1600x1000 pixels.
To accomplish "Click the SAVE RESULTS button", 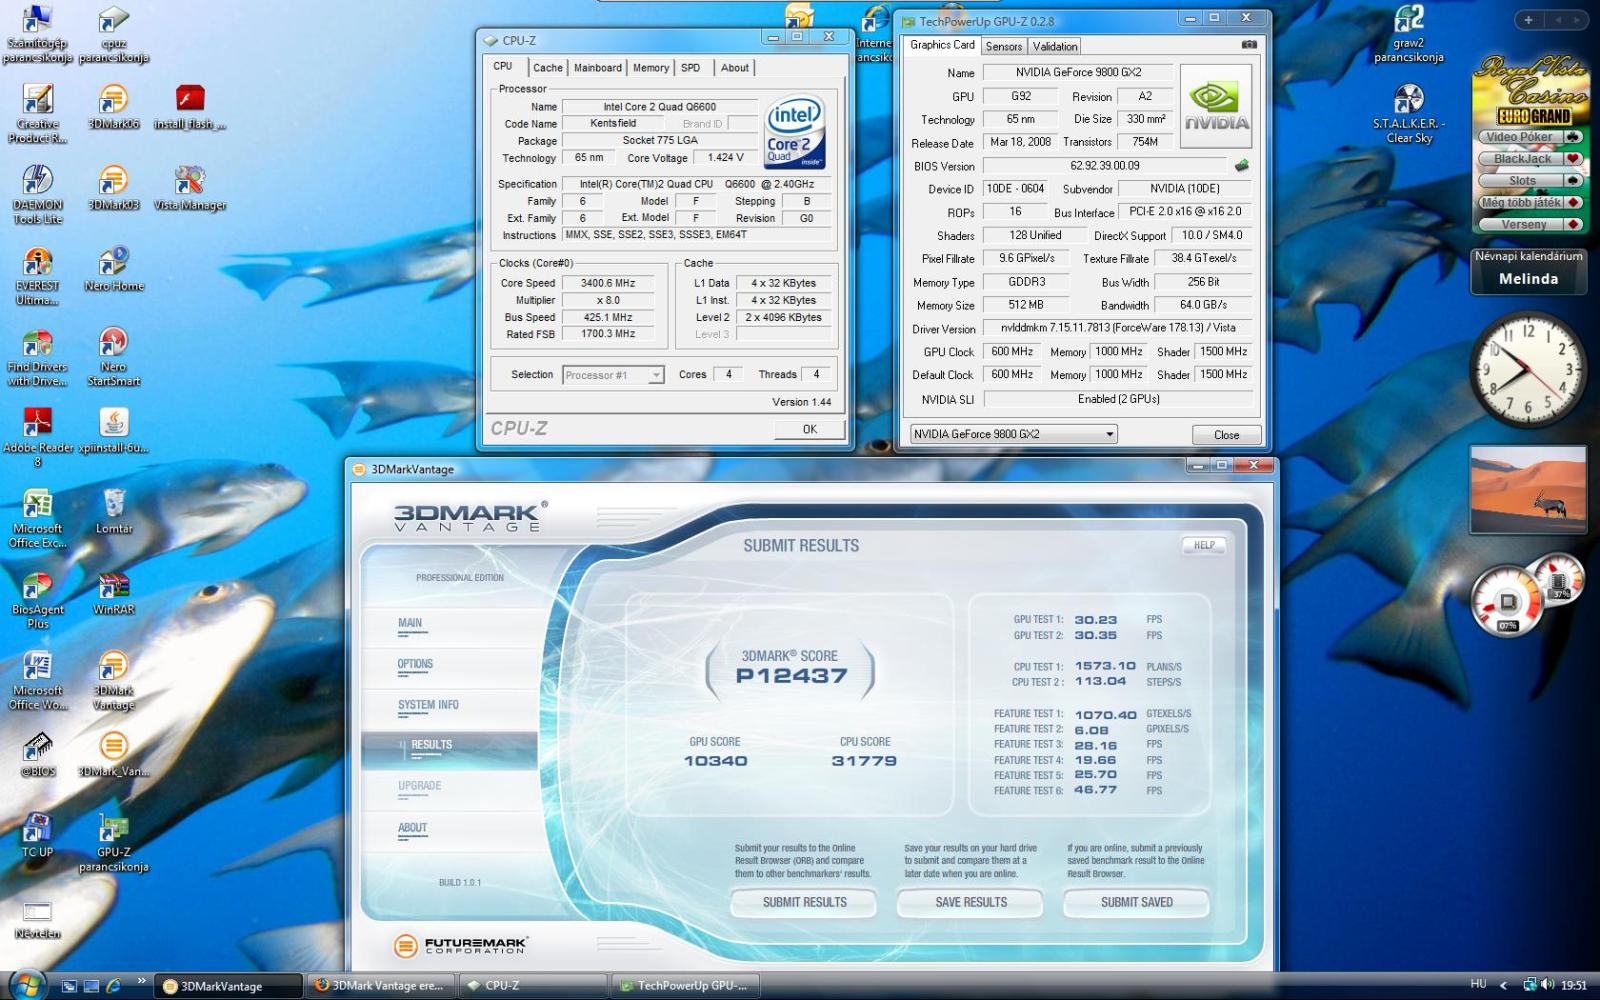I will 970,902.
